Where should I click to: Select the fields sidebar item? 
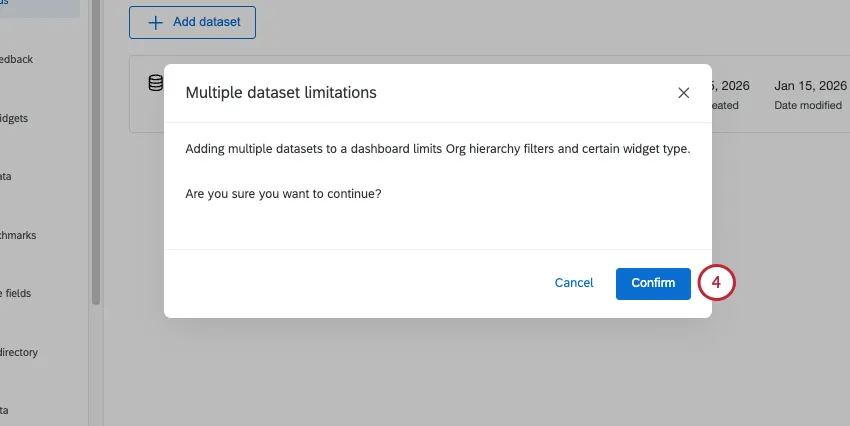point(19,294)
